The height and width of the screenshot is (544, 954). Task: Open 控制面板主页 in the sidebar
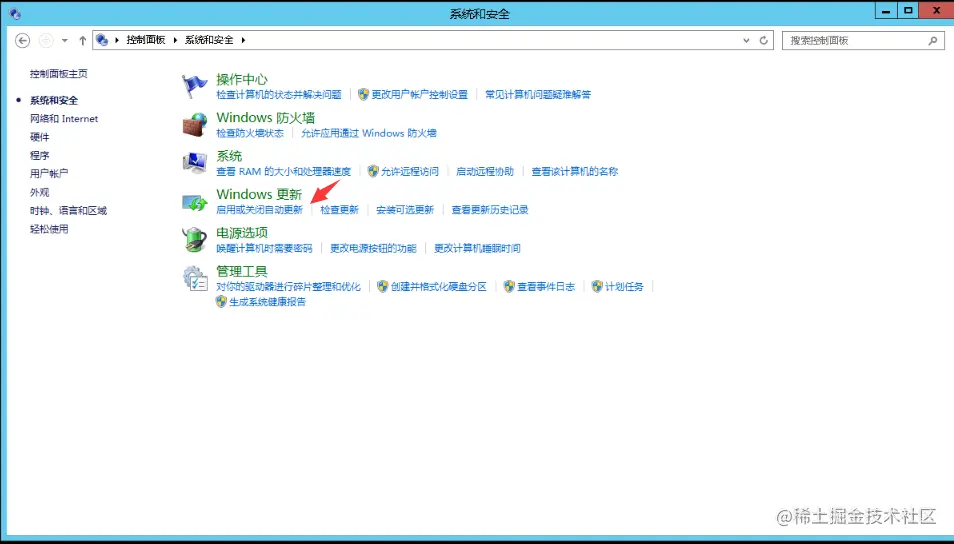coord(59,74)
